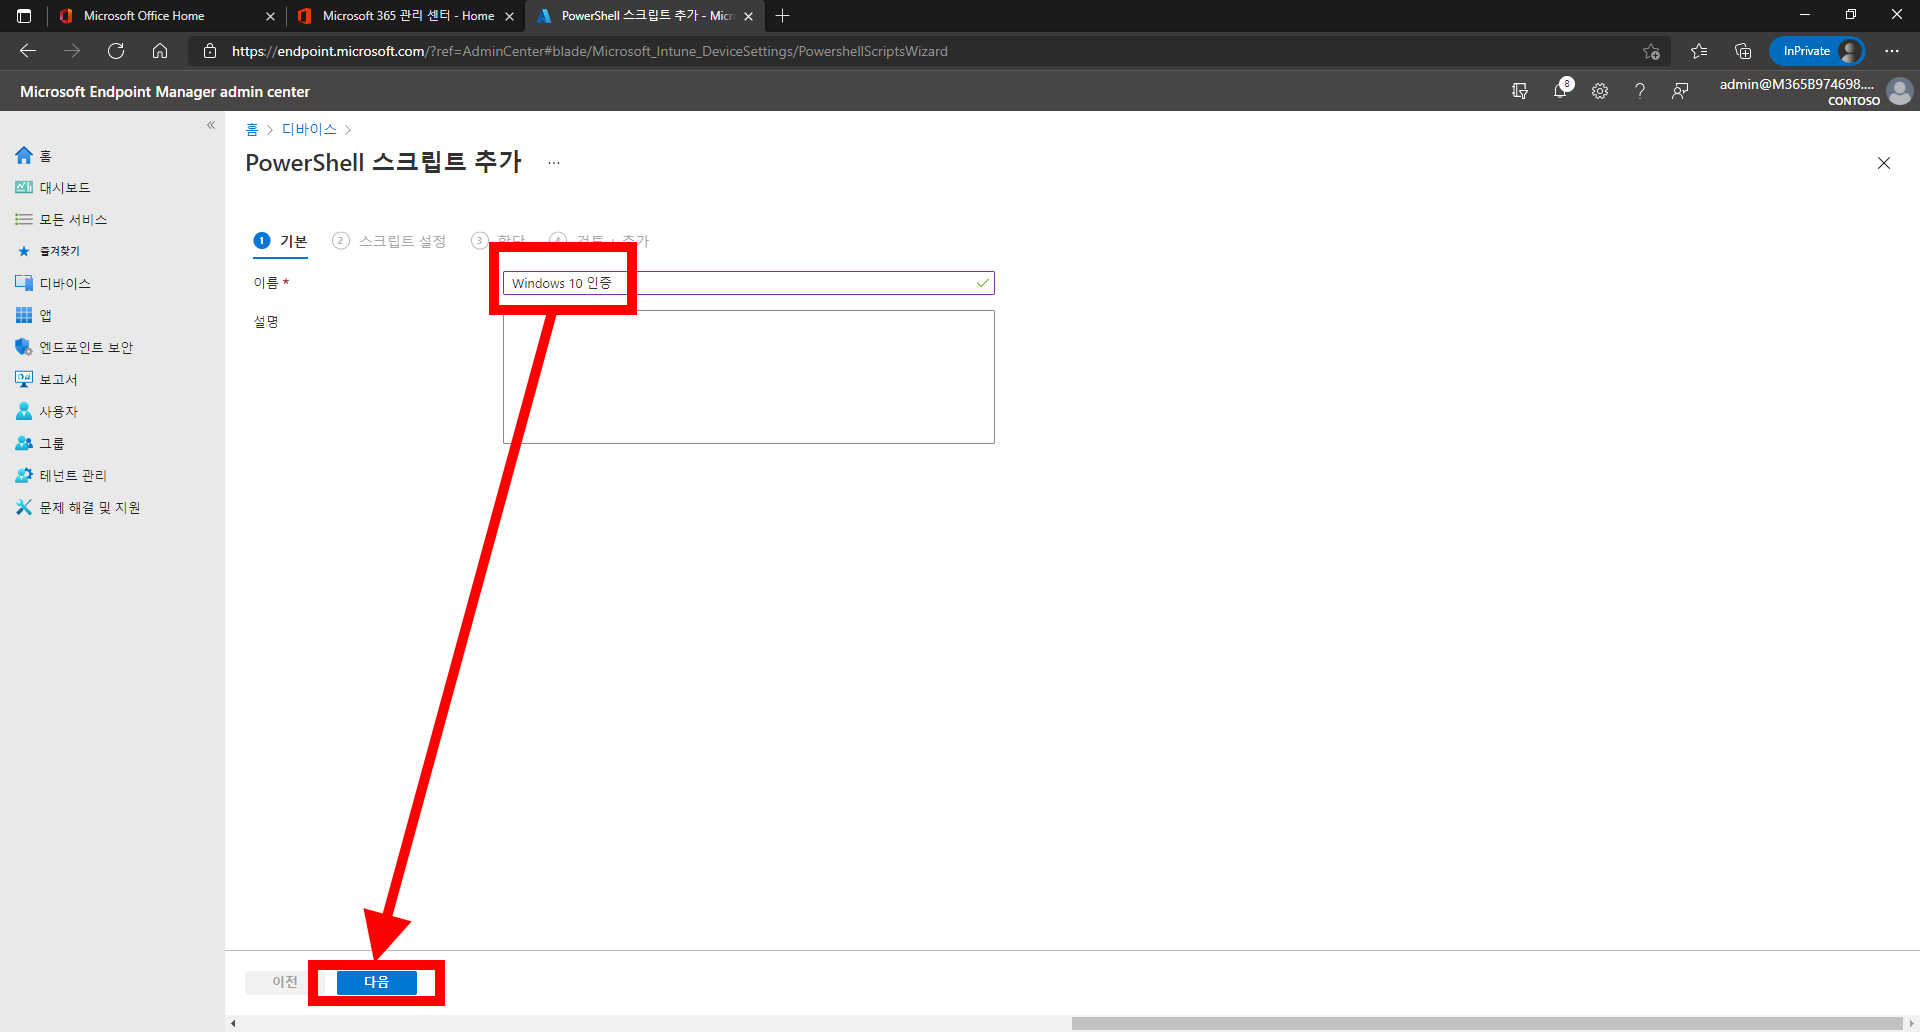
Task: Open the browser favorites list
Action: (x=1699, y=51)
